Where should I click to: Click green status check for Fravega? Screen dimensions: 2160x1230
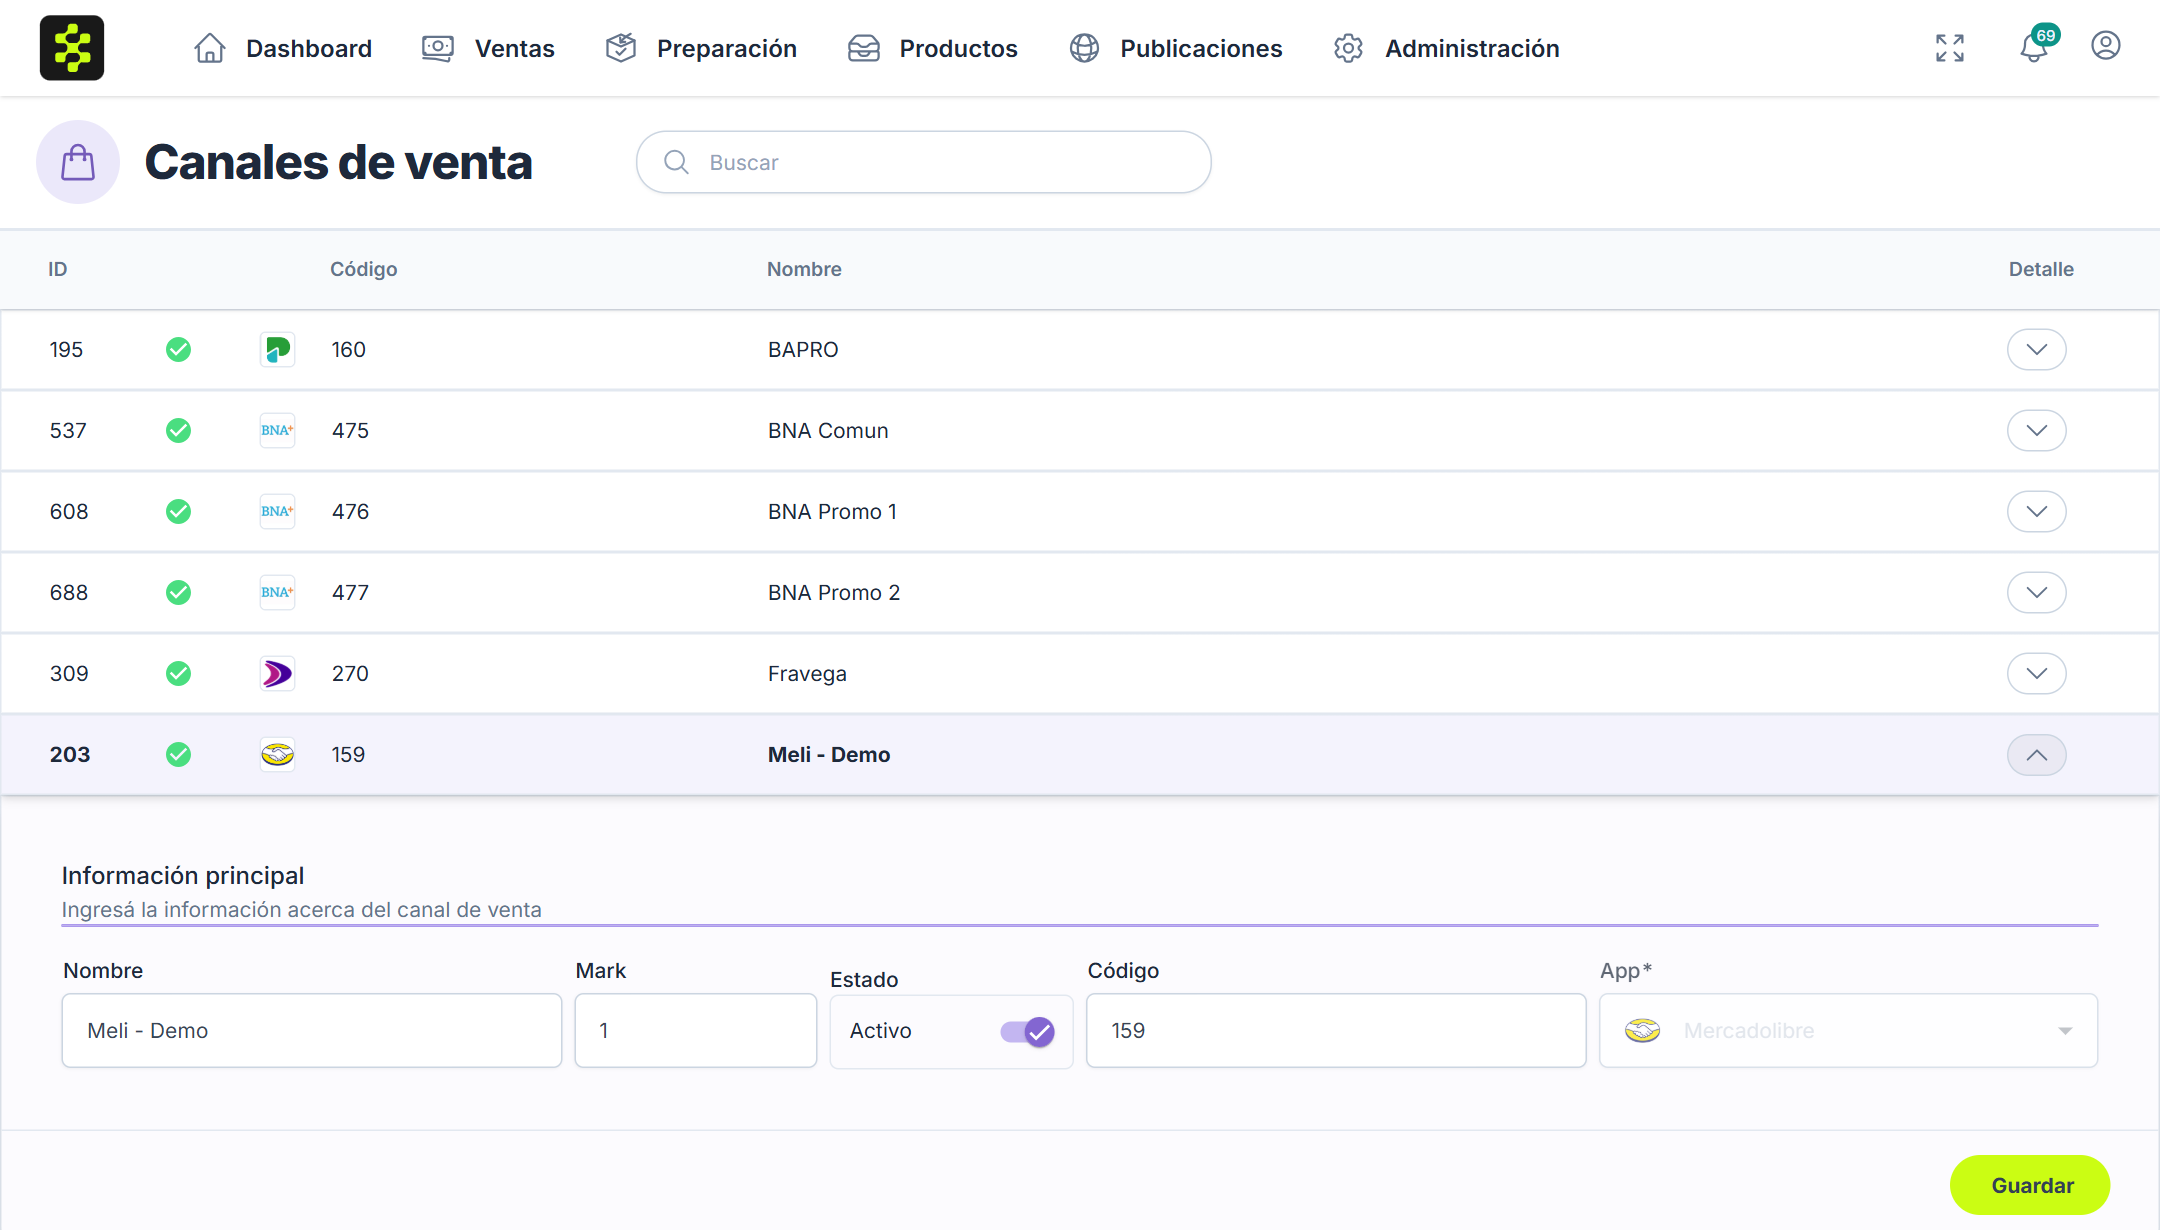point(178,673)
